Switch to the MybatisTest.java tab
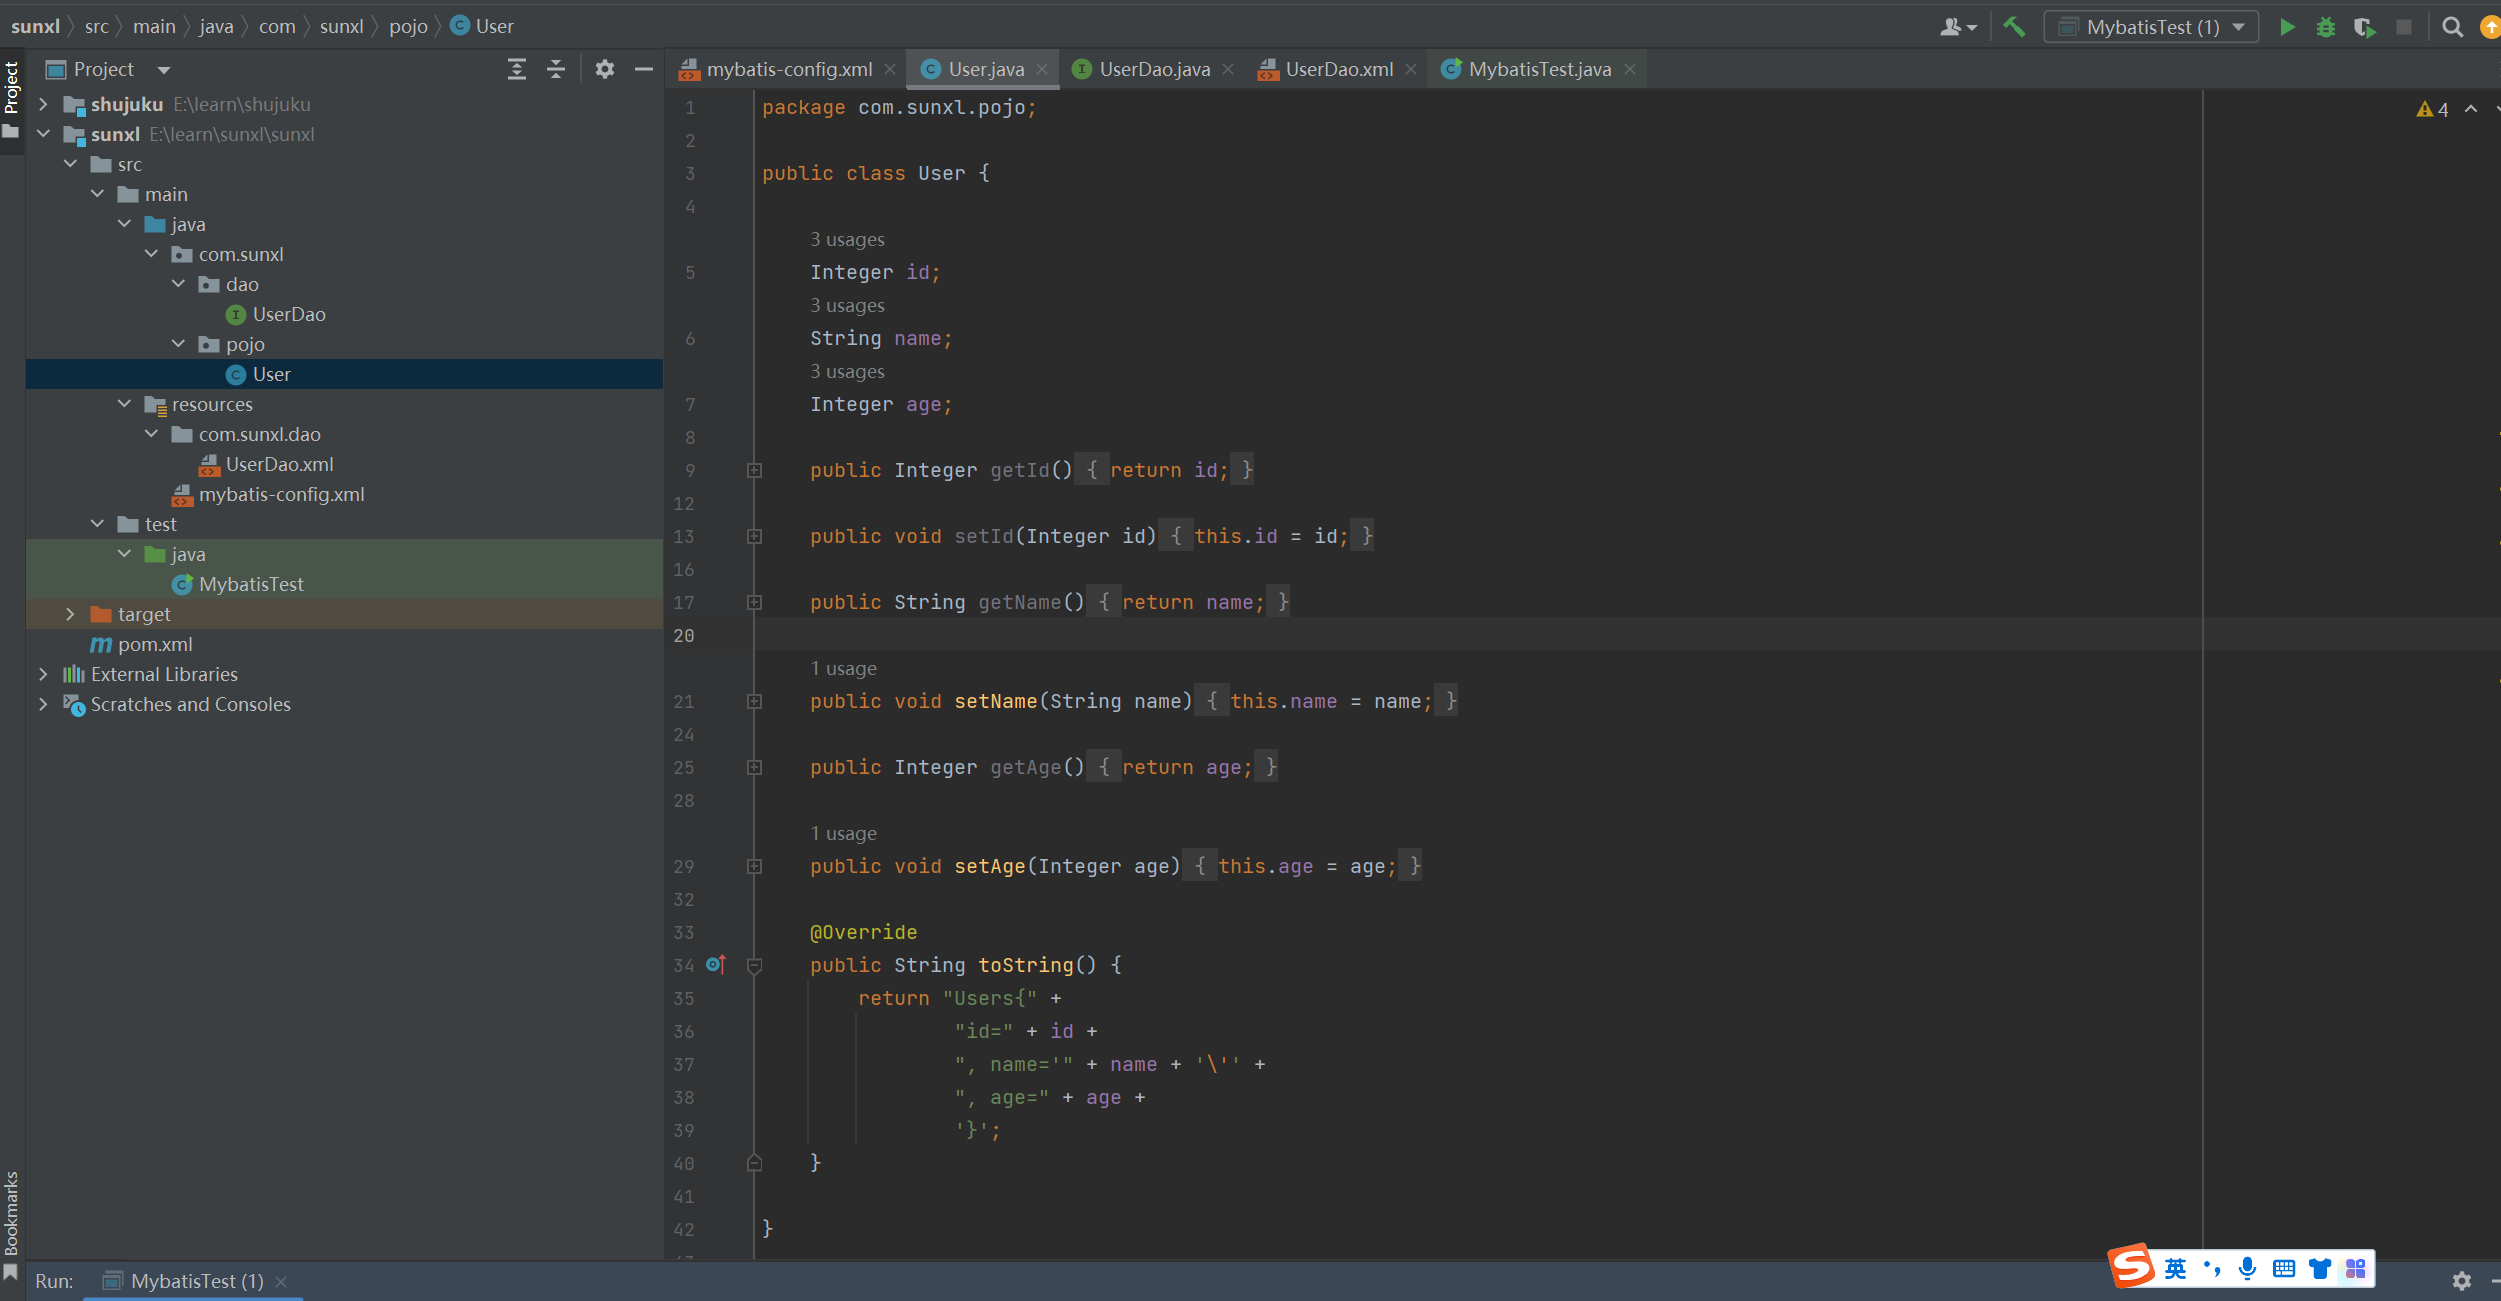Screen dimensions: 2501x1301 tap(1539, 69)
